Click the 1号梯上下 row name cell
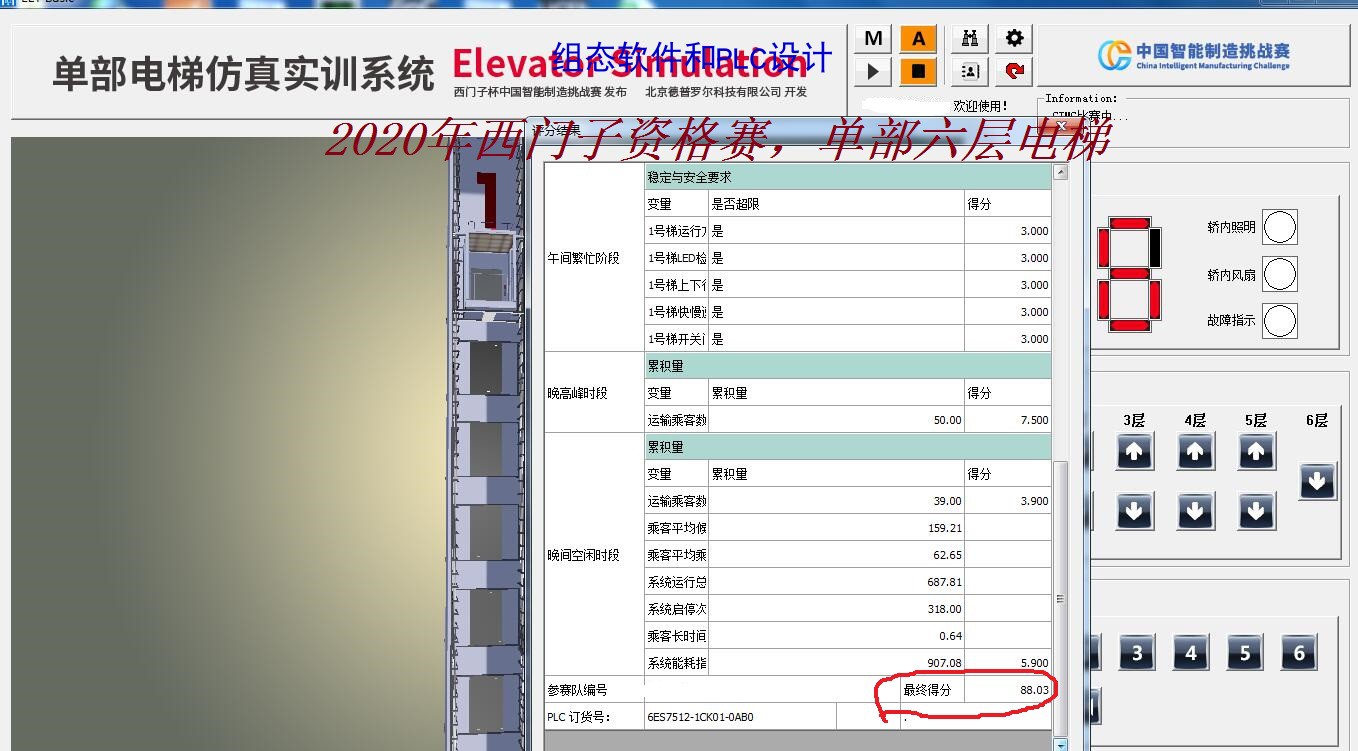 [677, 285]
